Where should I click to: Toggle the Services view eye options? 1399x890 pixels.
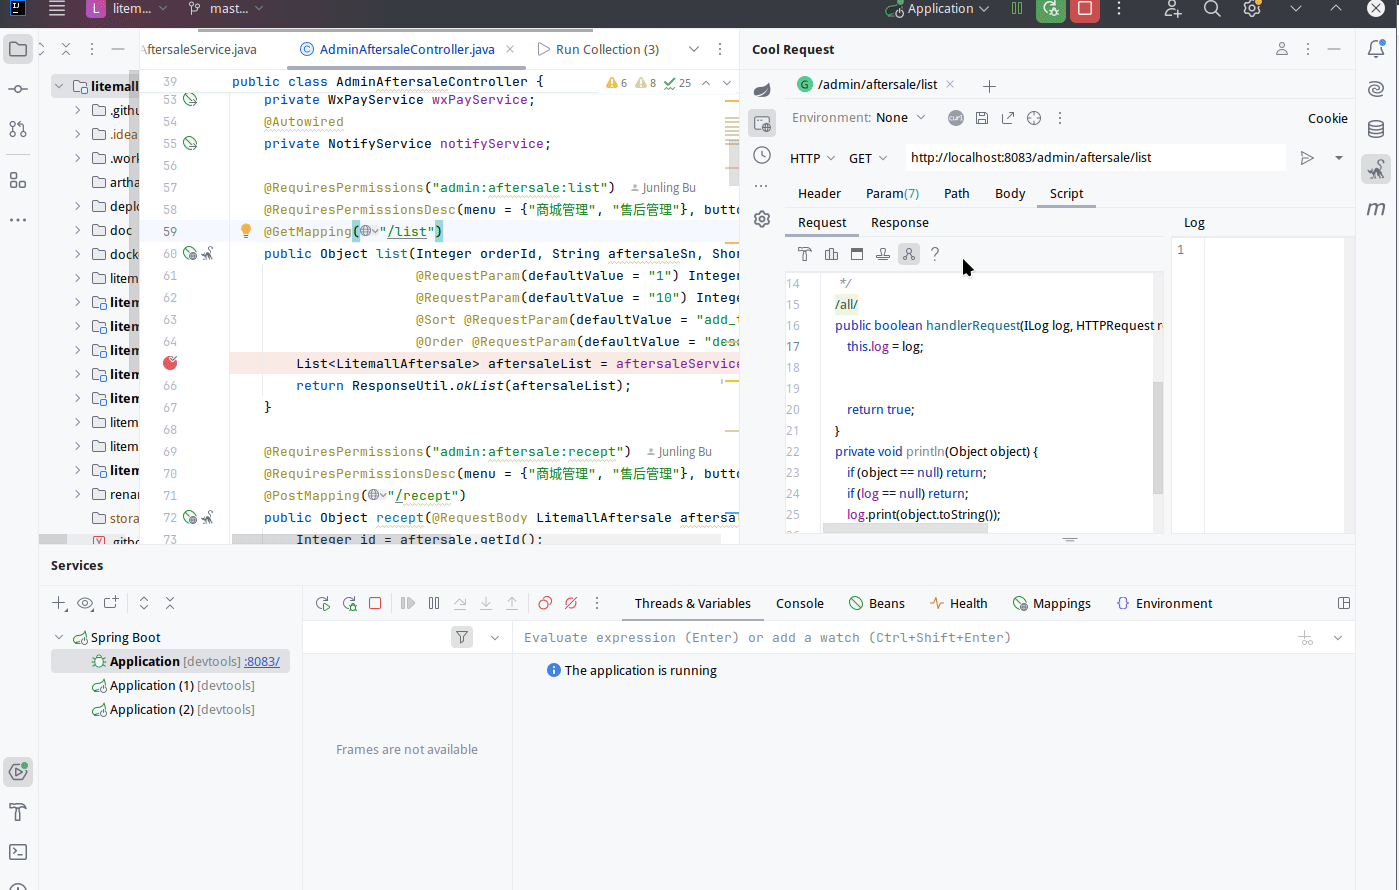tap(85, 603)
